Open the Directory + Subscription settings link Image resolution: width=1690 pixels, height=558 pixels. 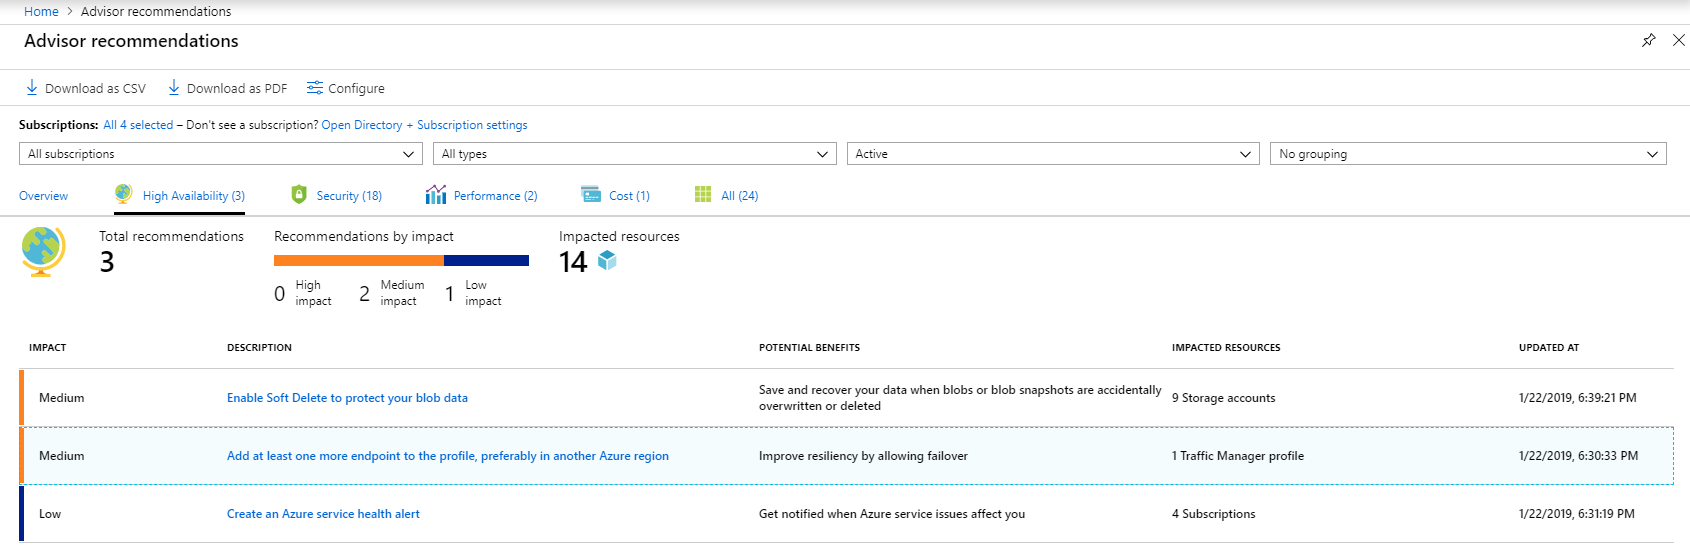pyautogui.click(x=424, y=125)
